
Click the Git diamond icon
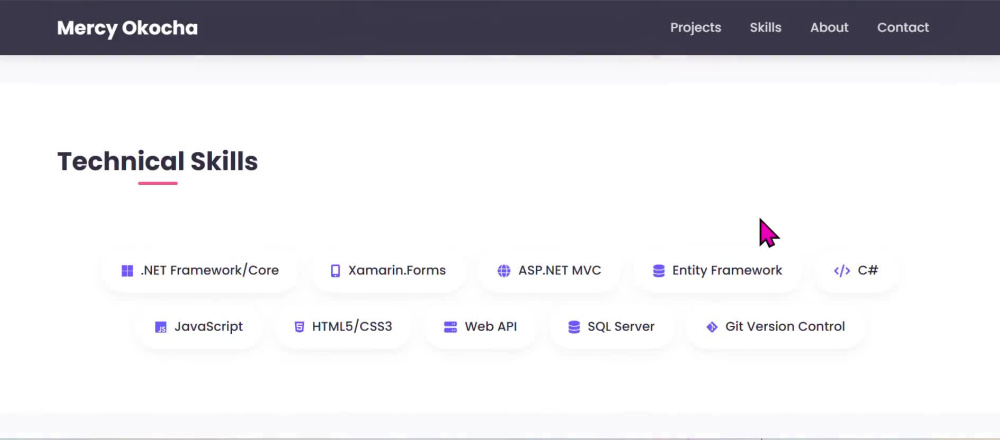click(712, 327)
